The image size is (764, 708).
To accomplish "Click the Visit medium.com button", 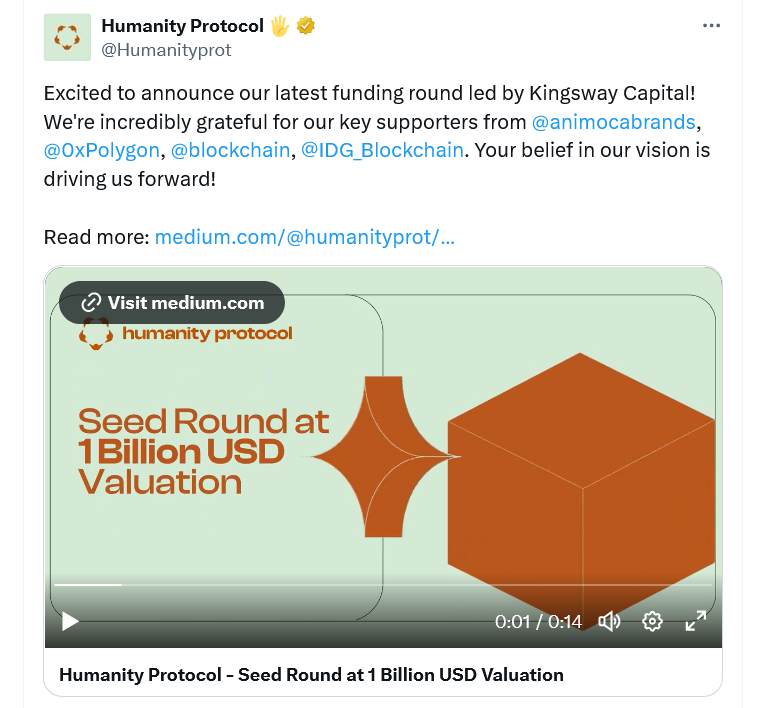I will point(172,303).
